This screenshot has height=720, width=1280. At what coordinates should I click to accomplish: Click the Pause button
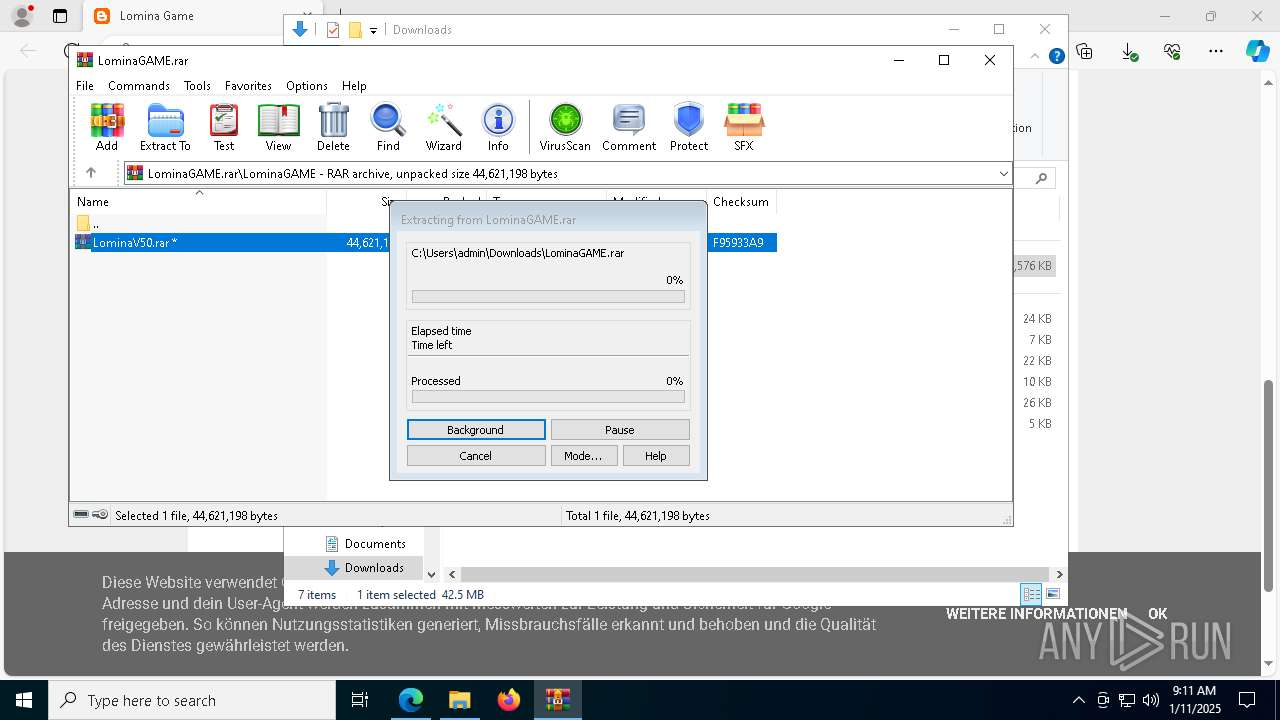[x=620, y=430]
